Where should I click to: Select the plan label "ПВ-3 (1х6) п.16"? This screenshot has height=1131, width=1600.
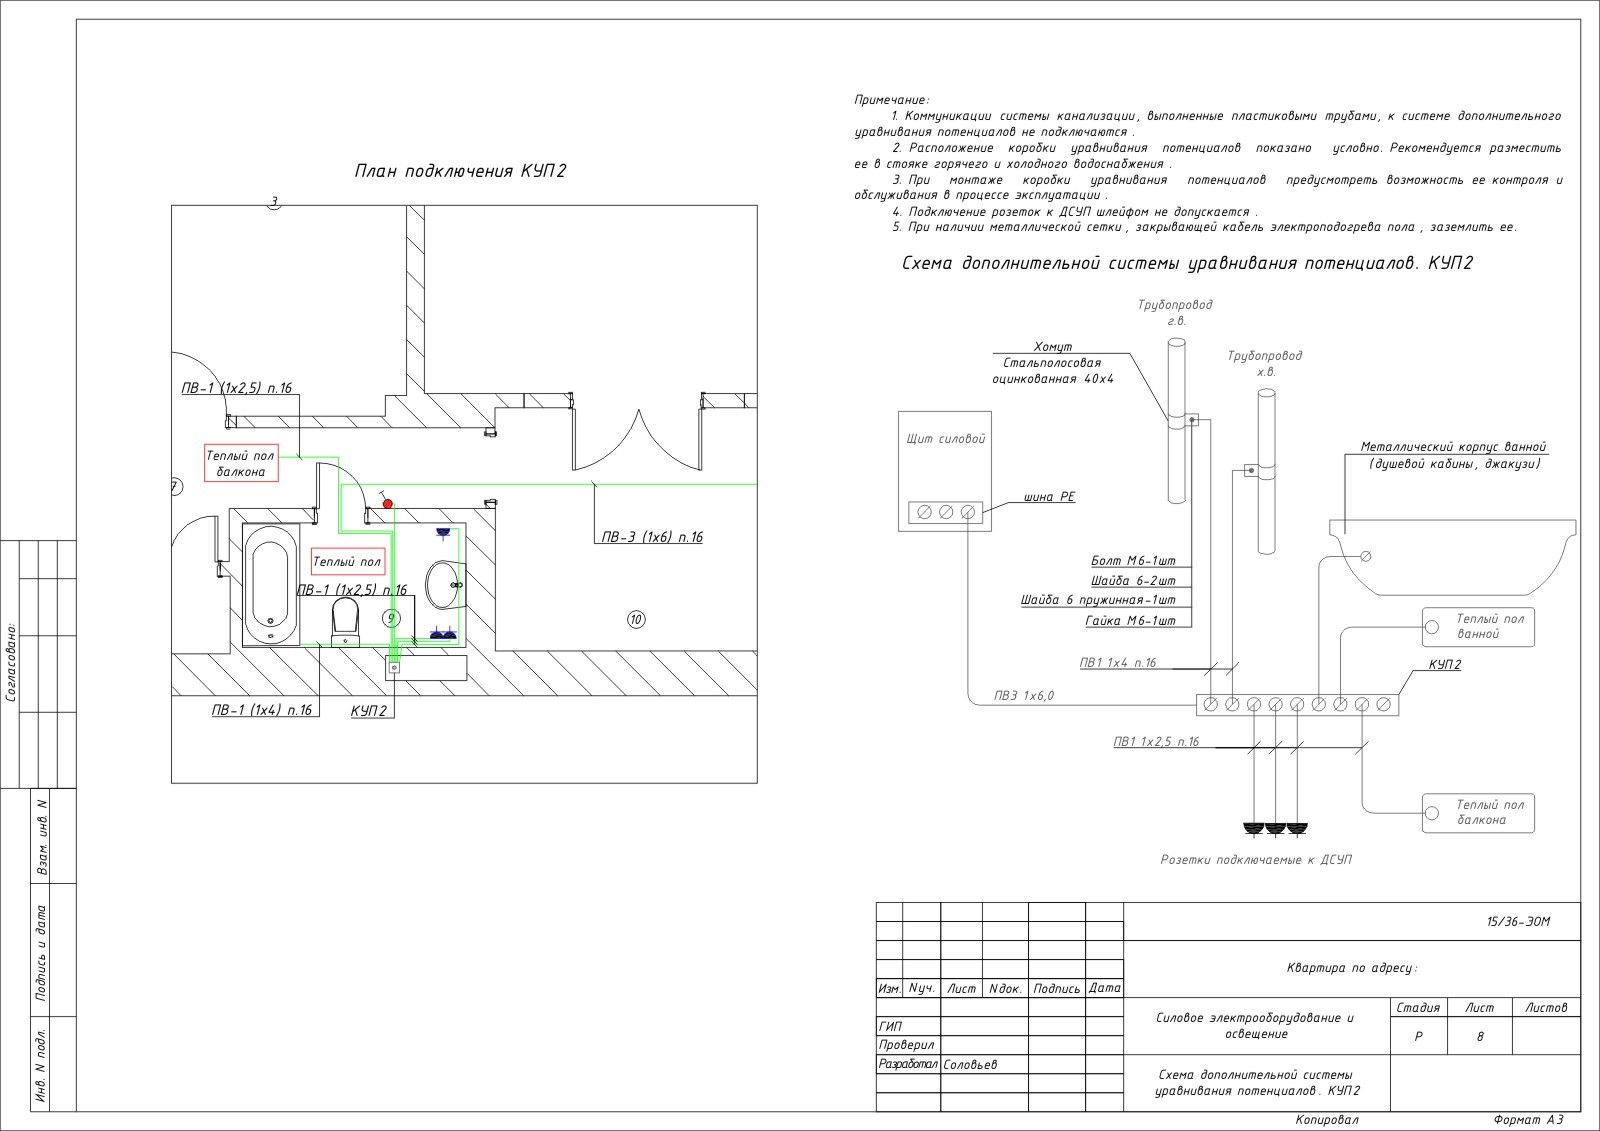point(652,537)
